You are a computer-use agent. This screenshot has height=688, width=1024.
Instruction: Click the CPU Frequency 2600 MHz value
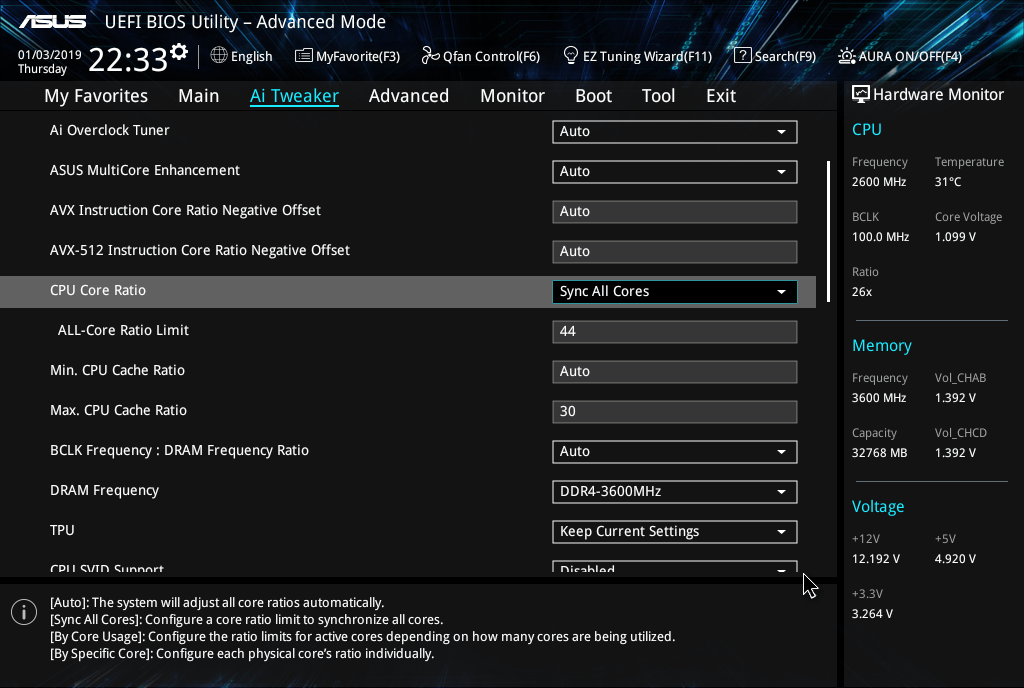tap(879, 182)
